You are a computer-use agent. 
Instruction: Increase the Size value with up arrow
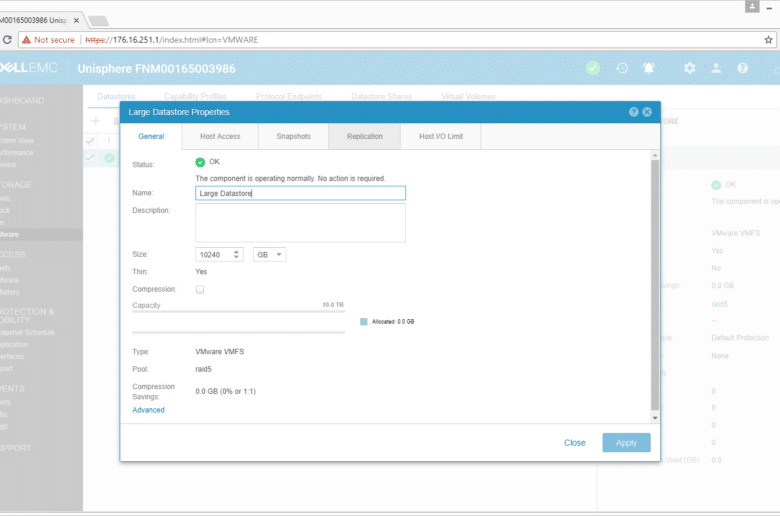click(236, 252)
